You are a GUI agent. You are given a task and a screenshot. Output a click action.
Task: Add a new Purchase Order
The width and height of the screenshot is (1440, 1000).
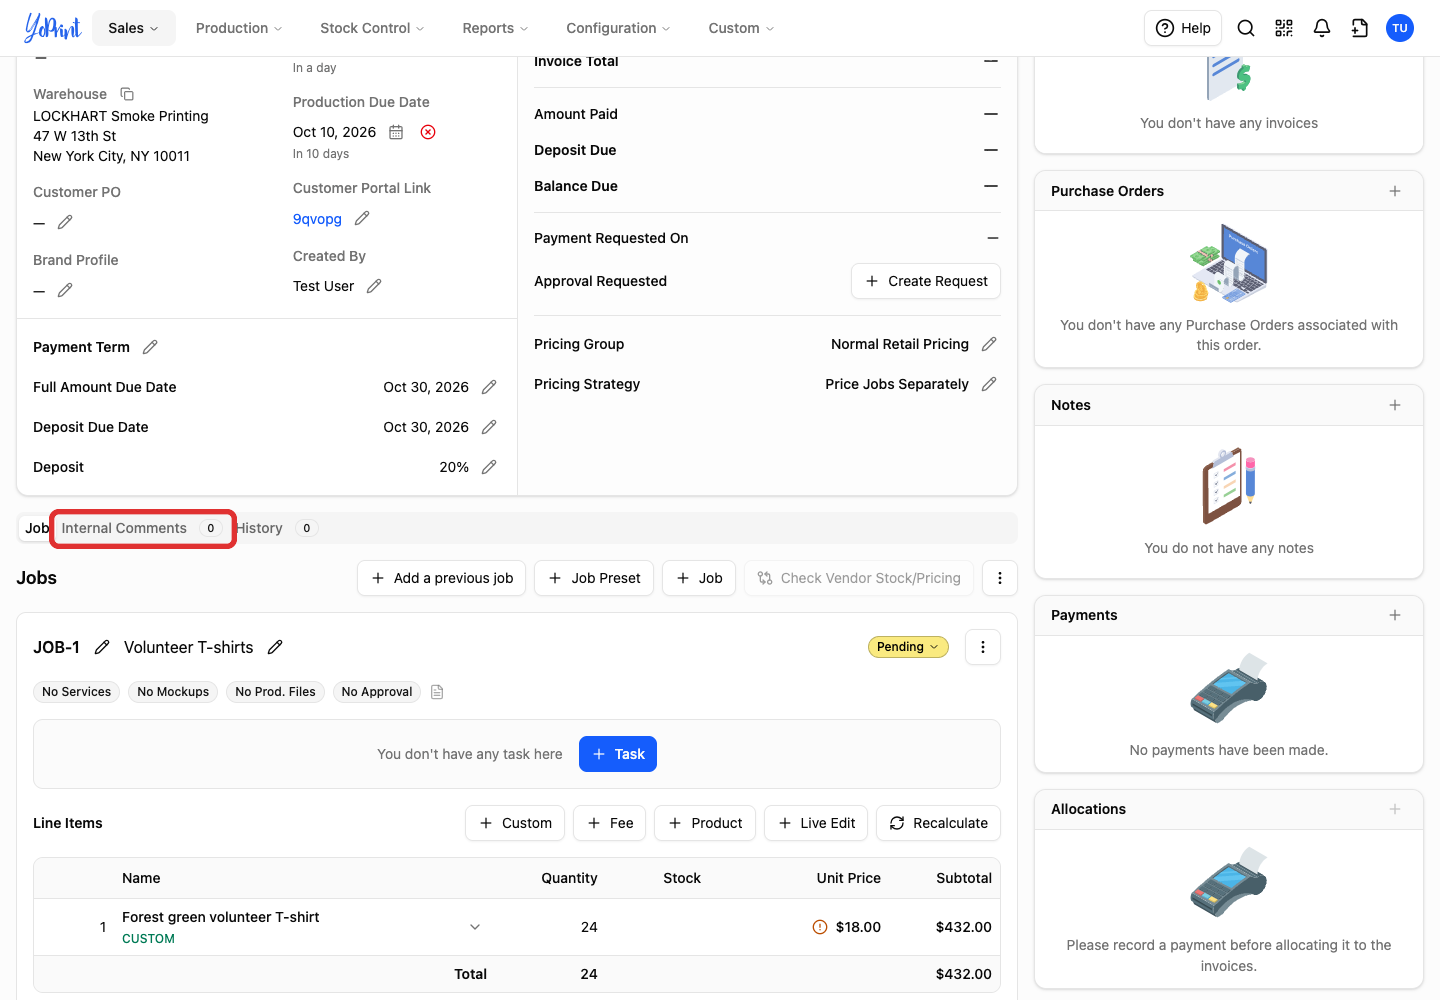1395,191
